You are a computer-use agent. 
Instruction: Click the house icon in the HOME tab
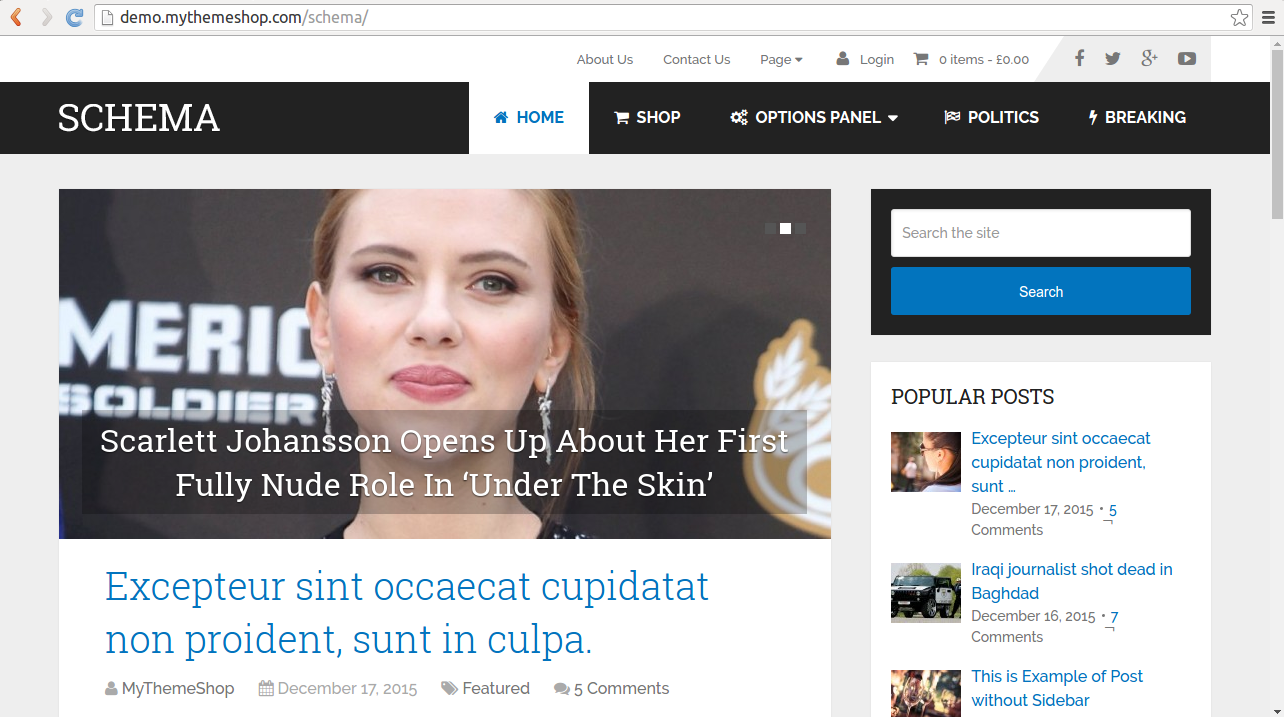point(502,117)
